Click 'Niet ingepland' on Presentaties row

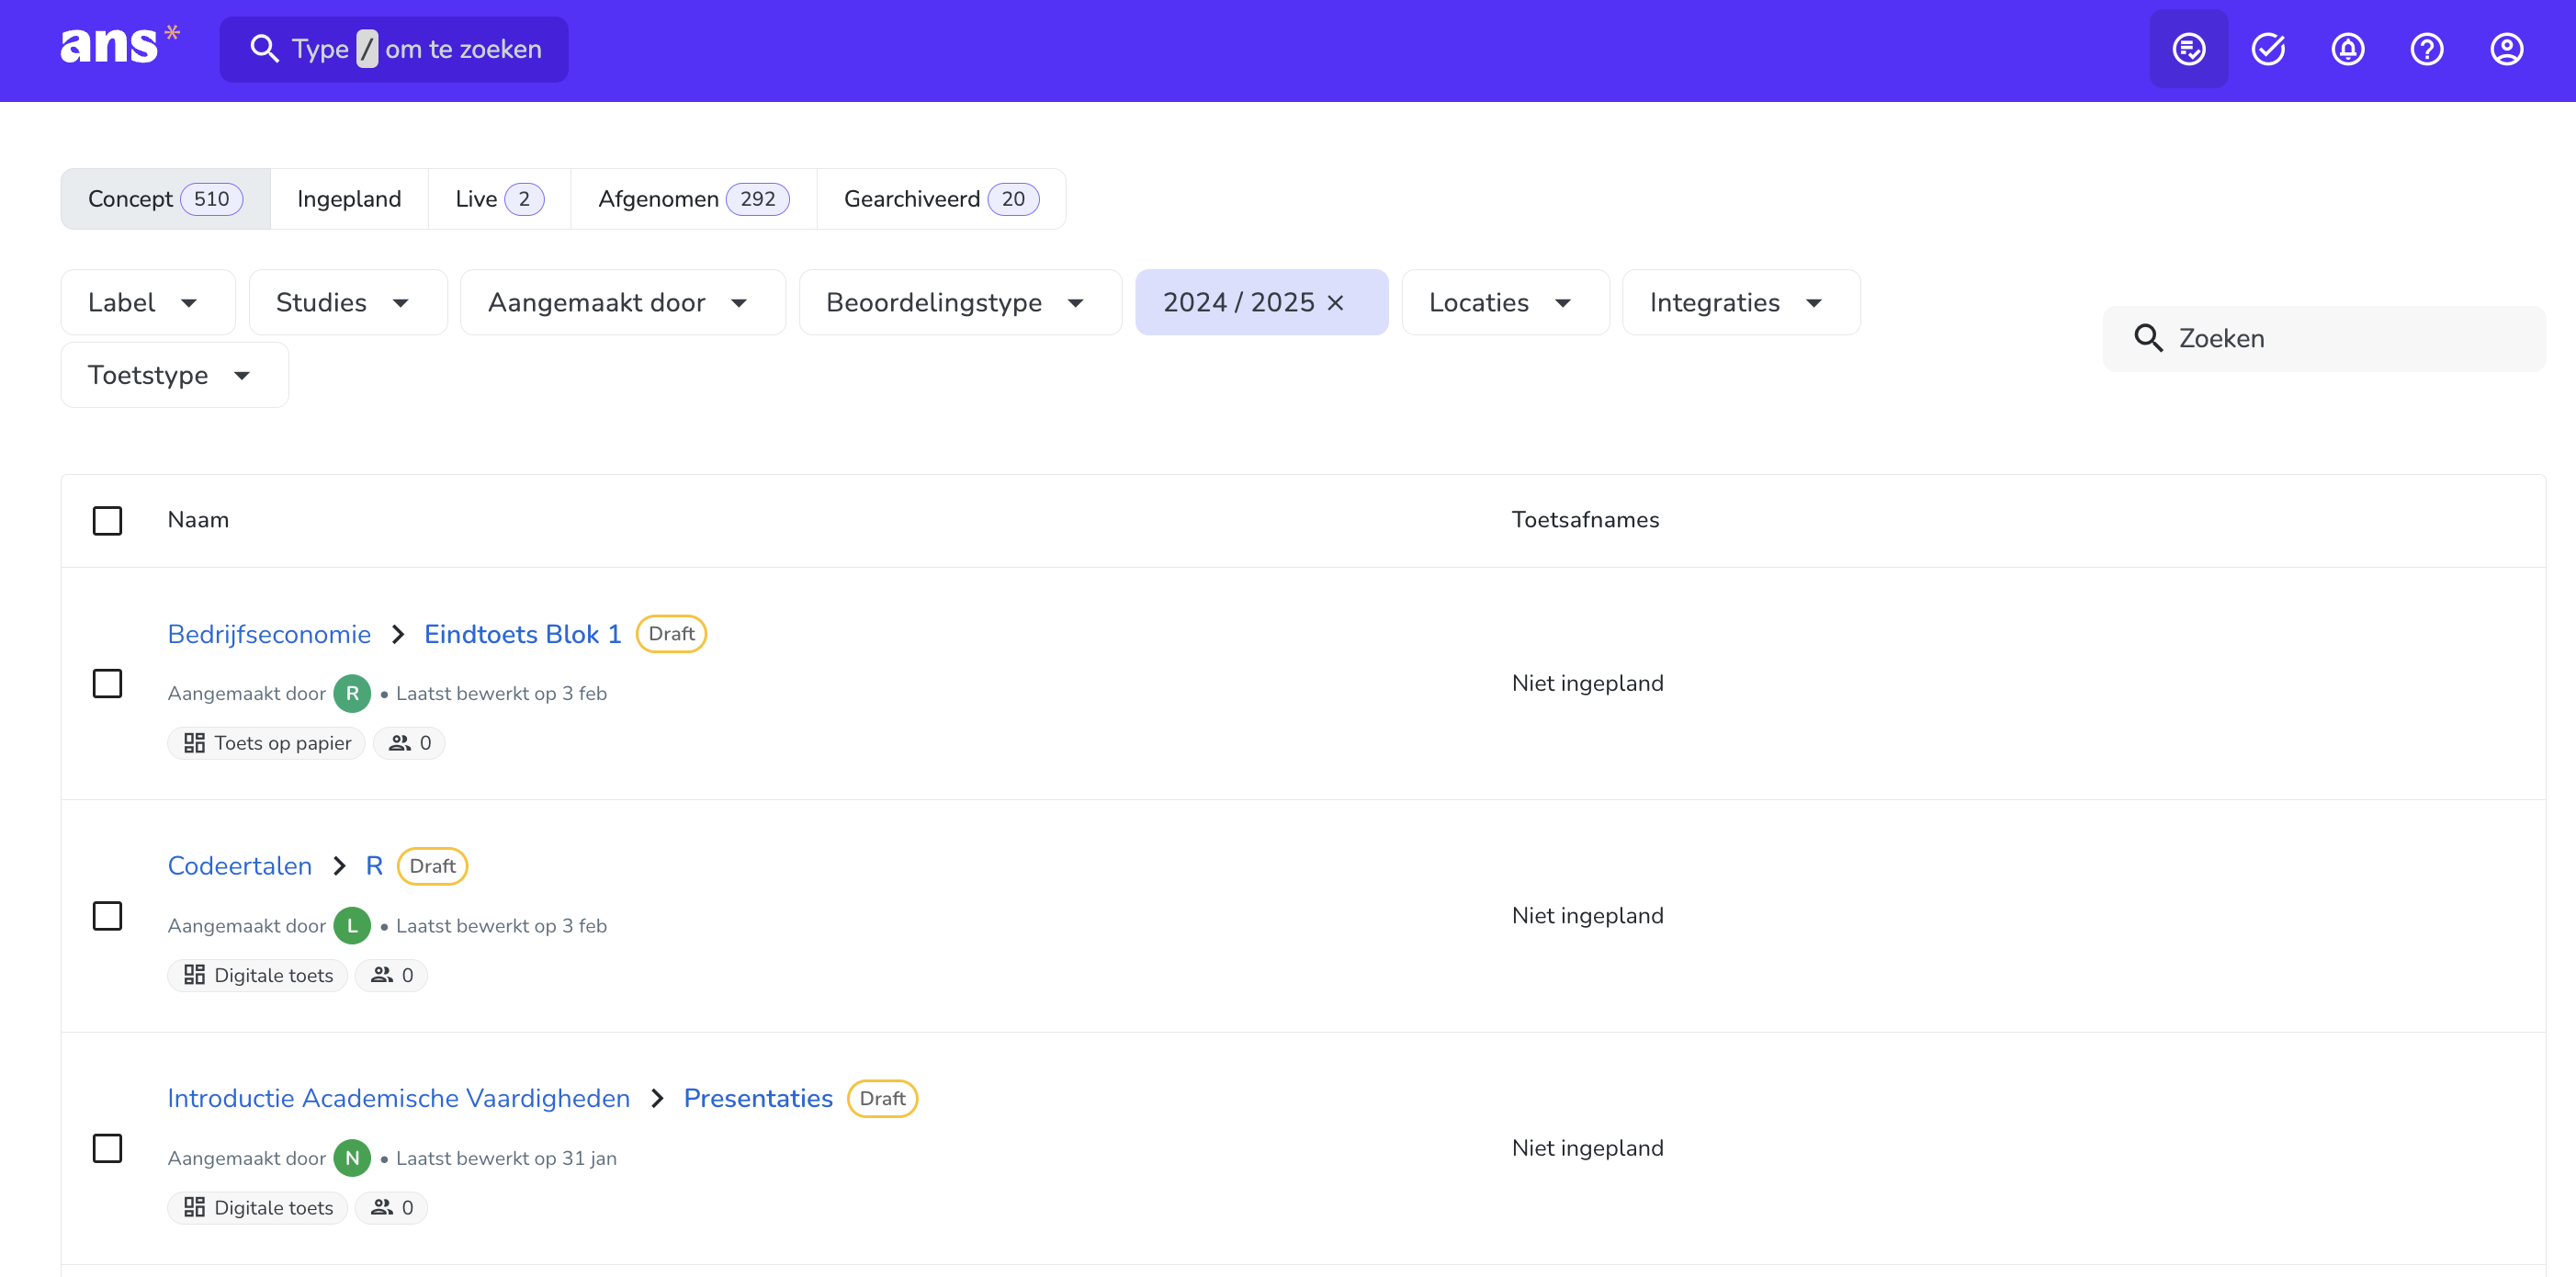(x=1587, y=1148)
